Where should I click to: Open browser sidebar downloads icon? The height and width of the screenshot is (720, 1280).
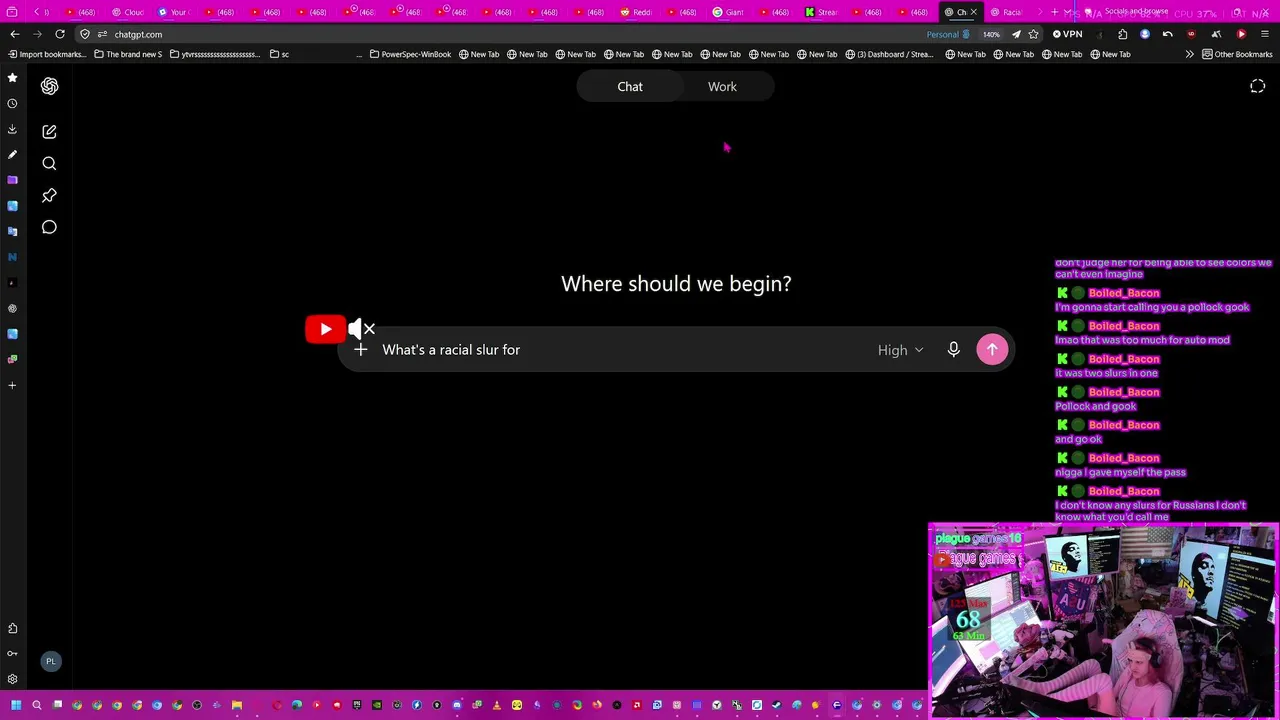coord(12,129)
